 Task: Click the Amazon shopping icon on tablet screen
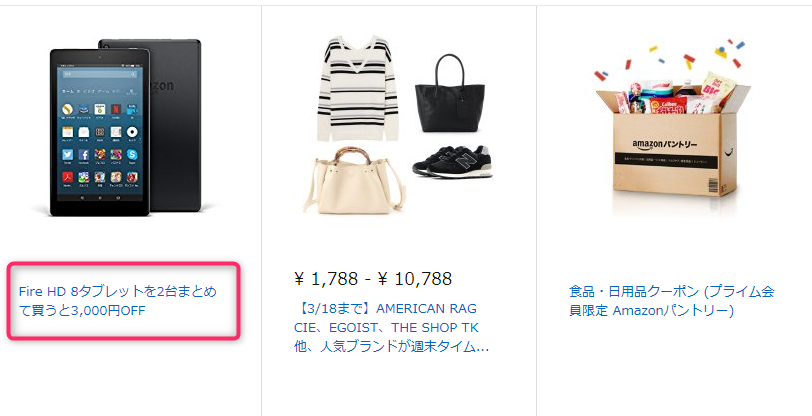(x=84, y=109)
